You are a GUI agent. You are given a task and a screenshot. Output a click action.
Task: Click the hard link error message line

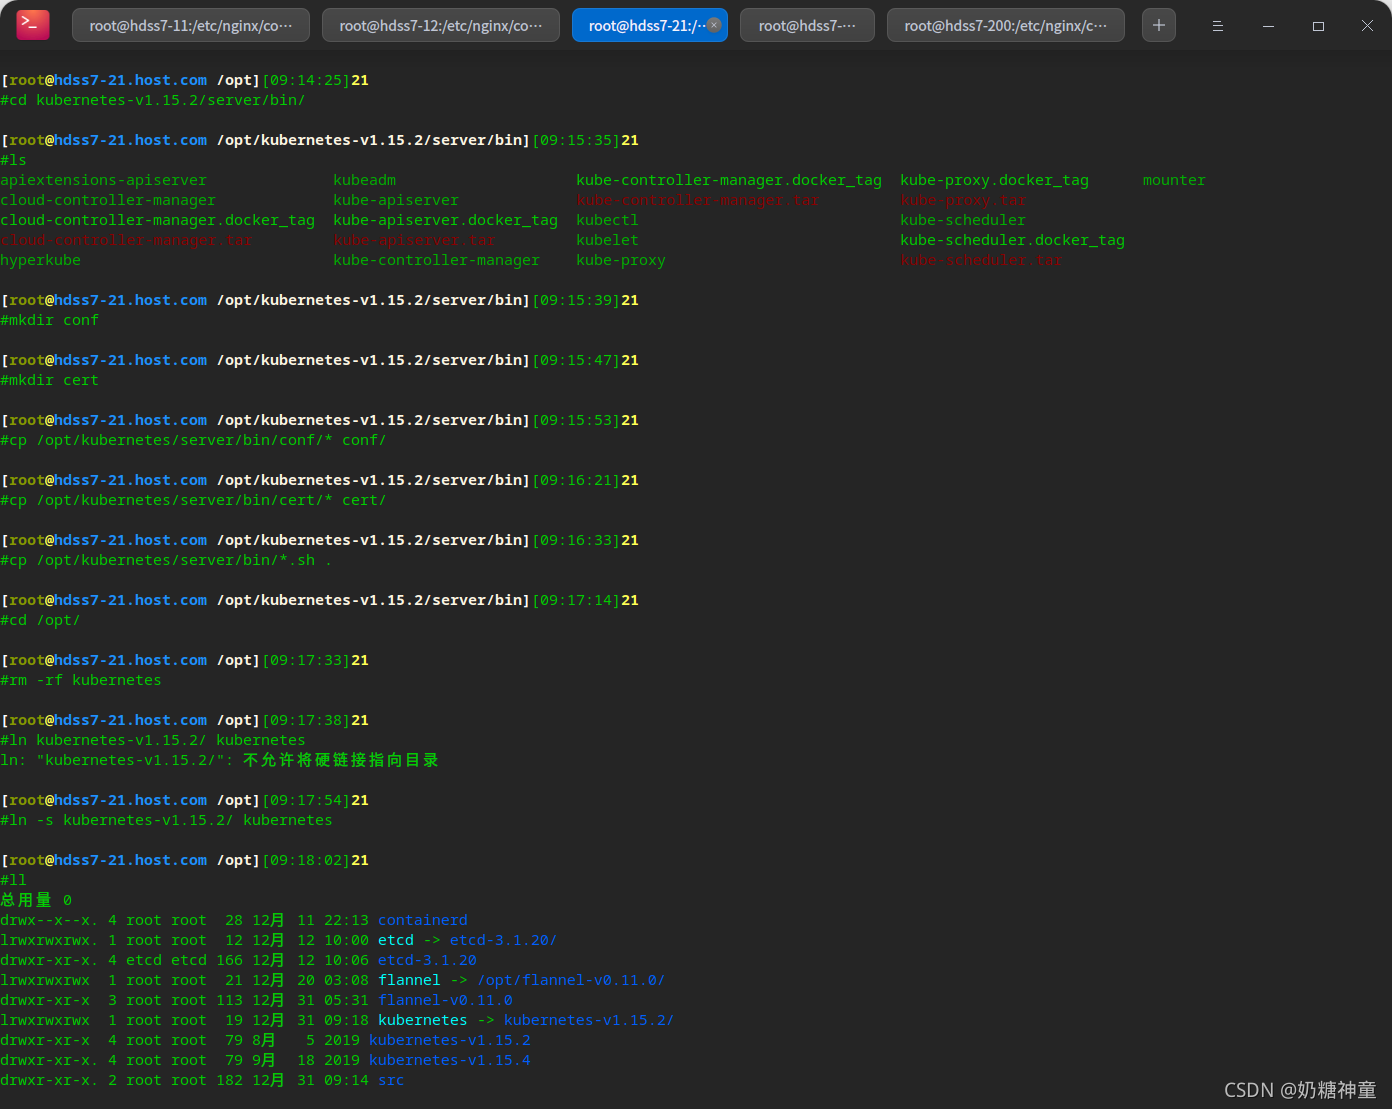[220, 760]
